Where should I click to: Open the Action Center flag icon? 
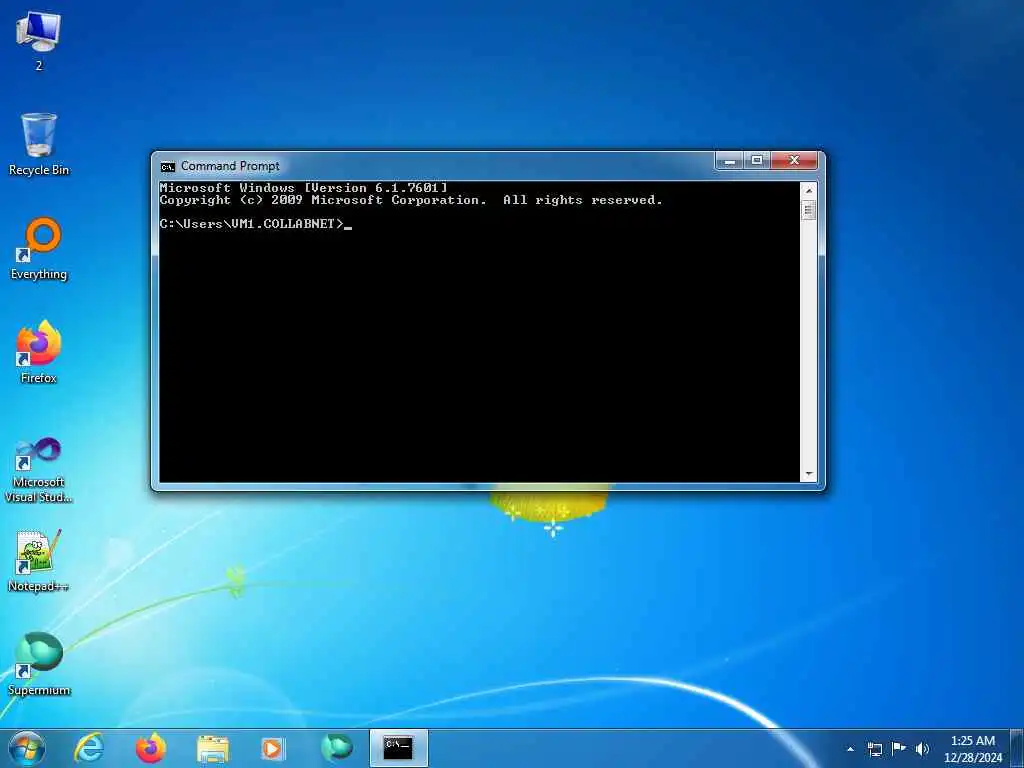(899, 748)
